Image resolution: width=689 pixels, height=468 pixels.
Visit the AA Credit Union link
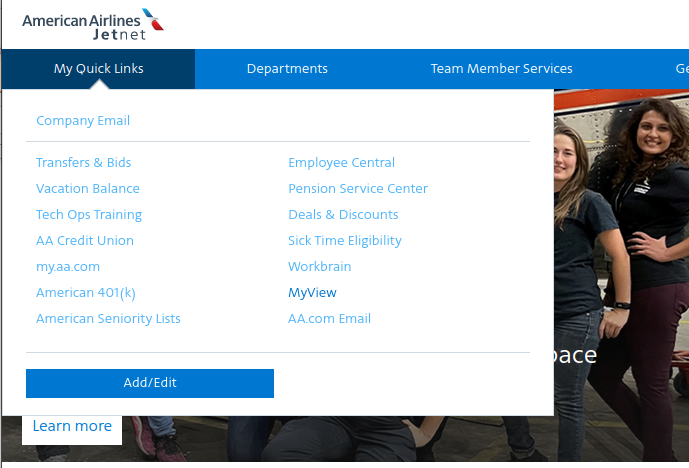point(85,241)
